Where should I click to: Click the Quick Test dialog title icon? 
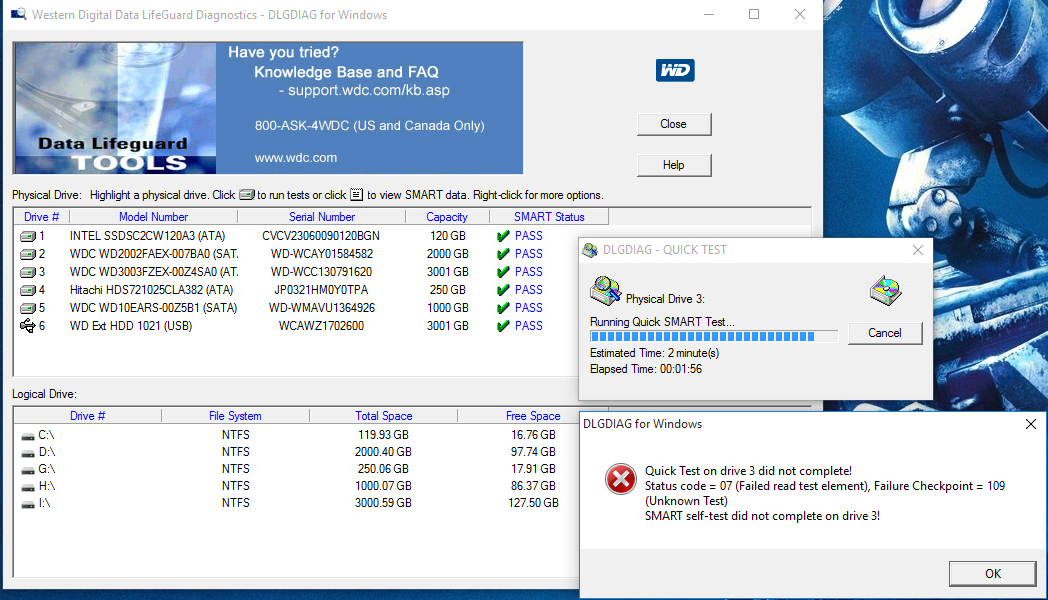(x=590, y=250)
